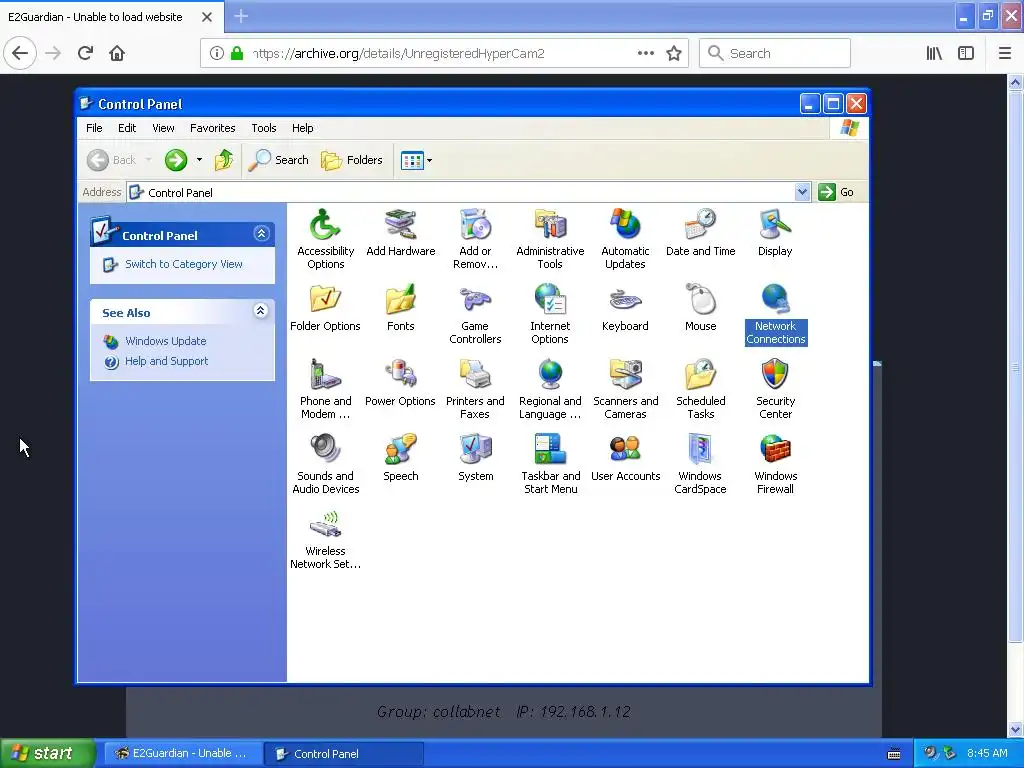Open System properties icon

click(475, 458)
